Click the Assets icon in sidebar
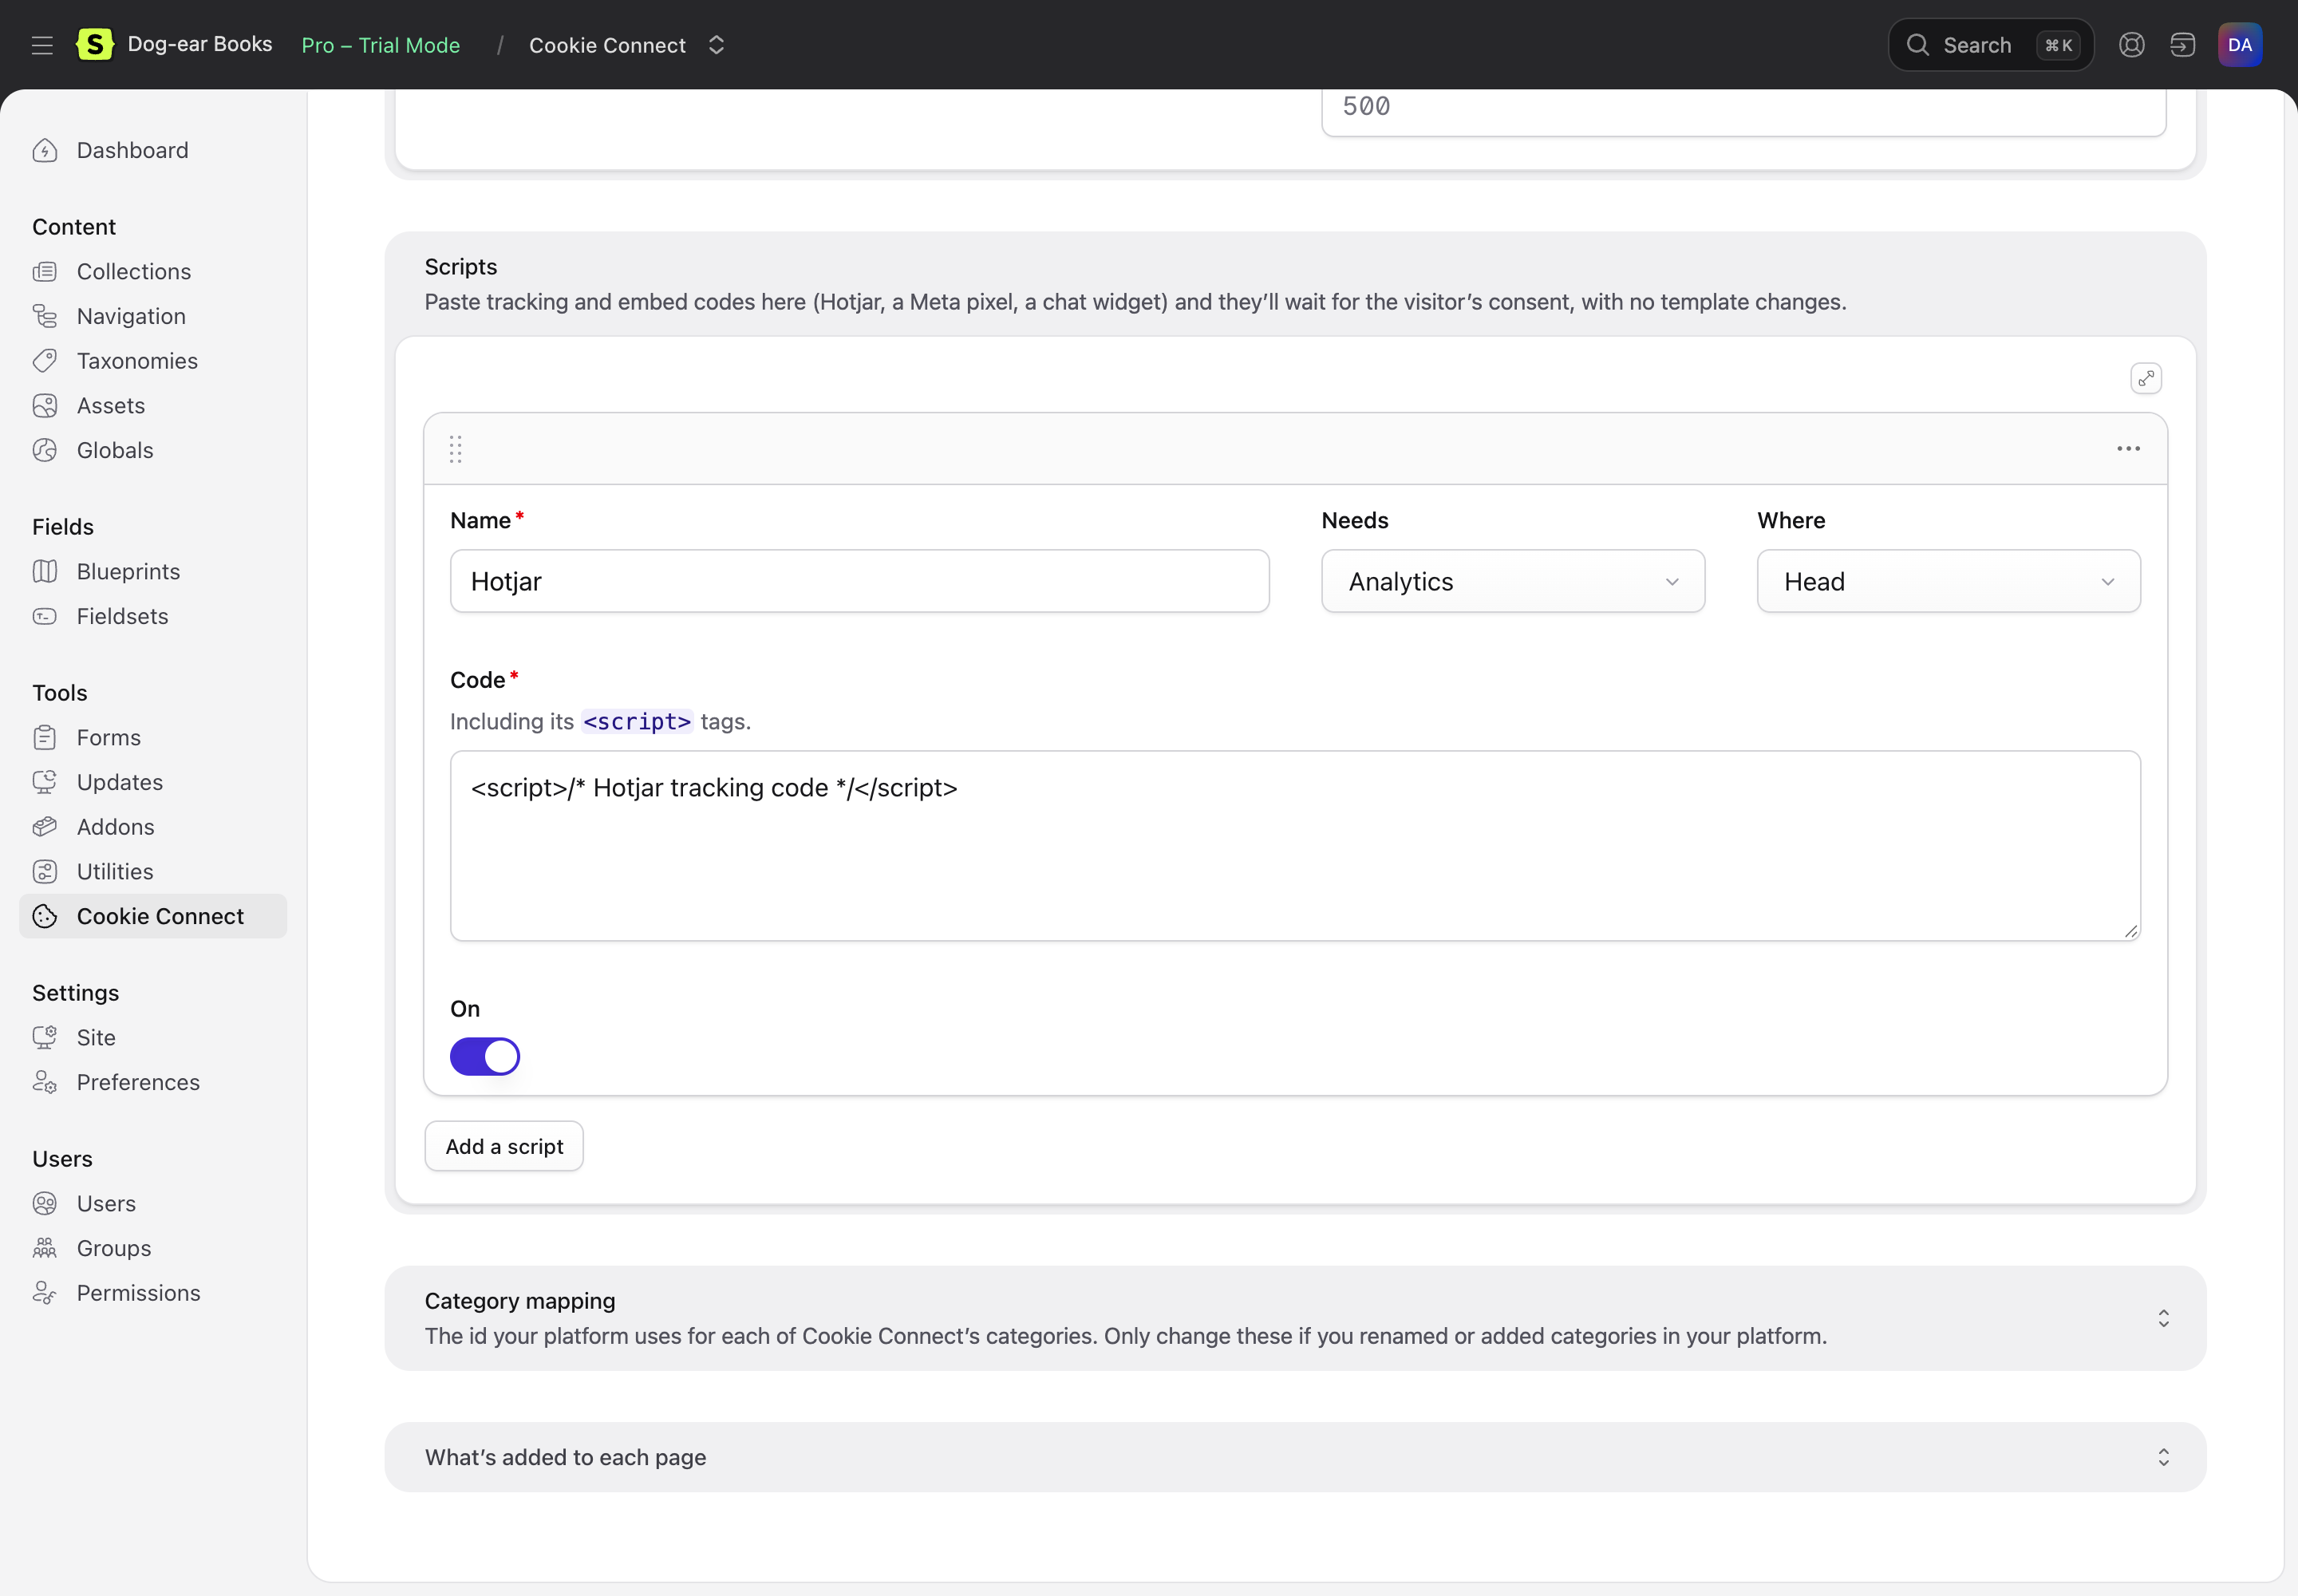2298x1596 pixels. pyautogui.click(x=45, y=406)
